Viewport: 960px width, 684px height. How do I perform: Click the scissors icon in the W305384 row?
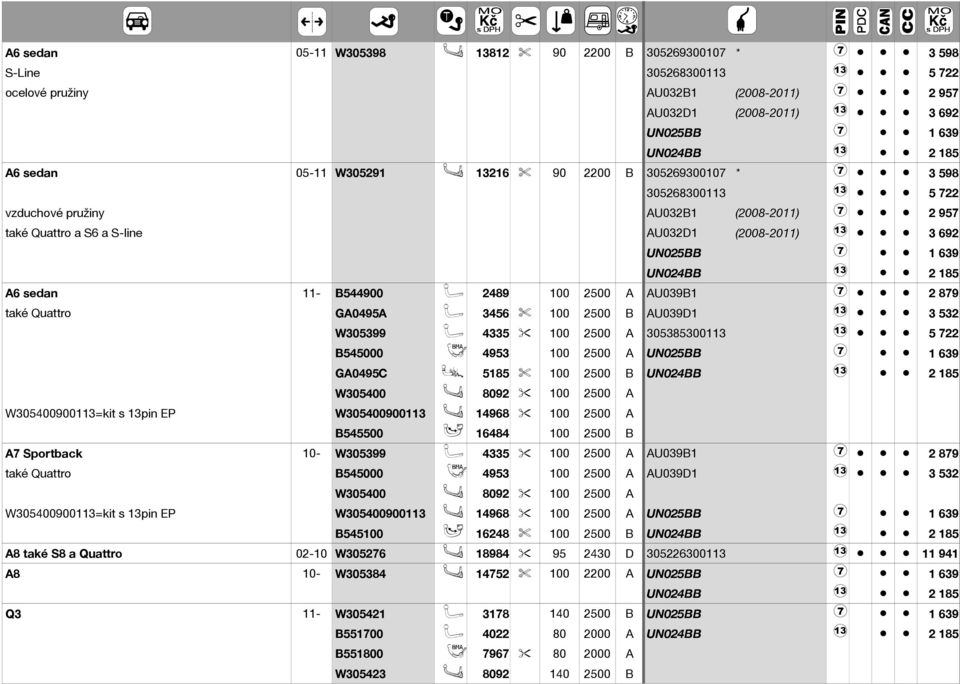[525, 573]
